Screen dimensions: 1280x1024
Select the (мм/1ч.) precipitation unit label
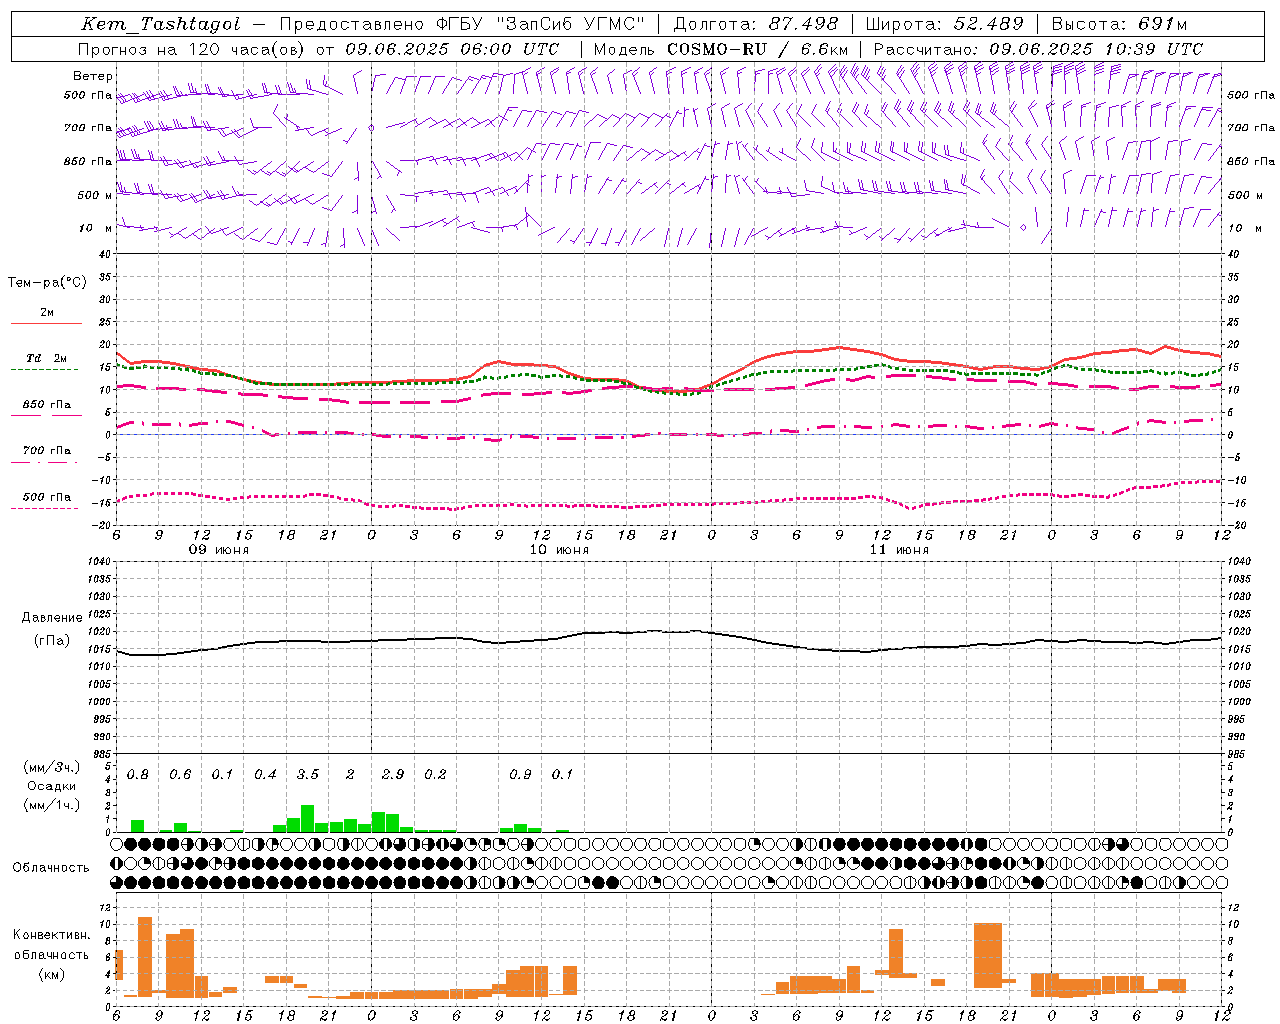51,805
